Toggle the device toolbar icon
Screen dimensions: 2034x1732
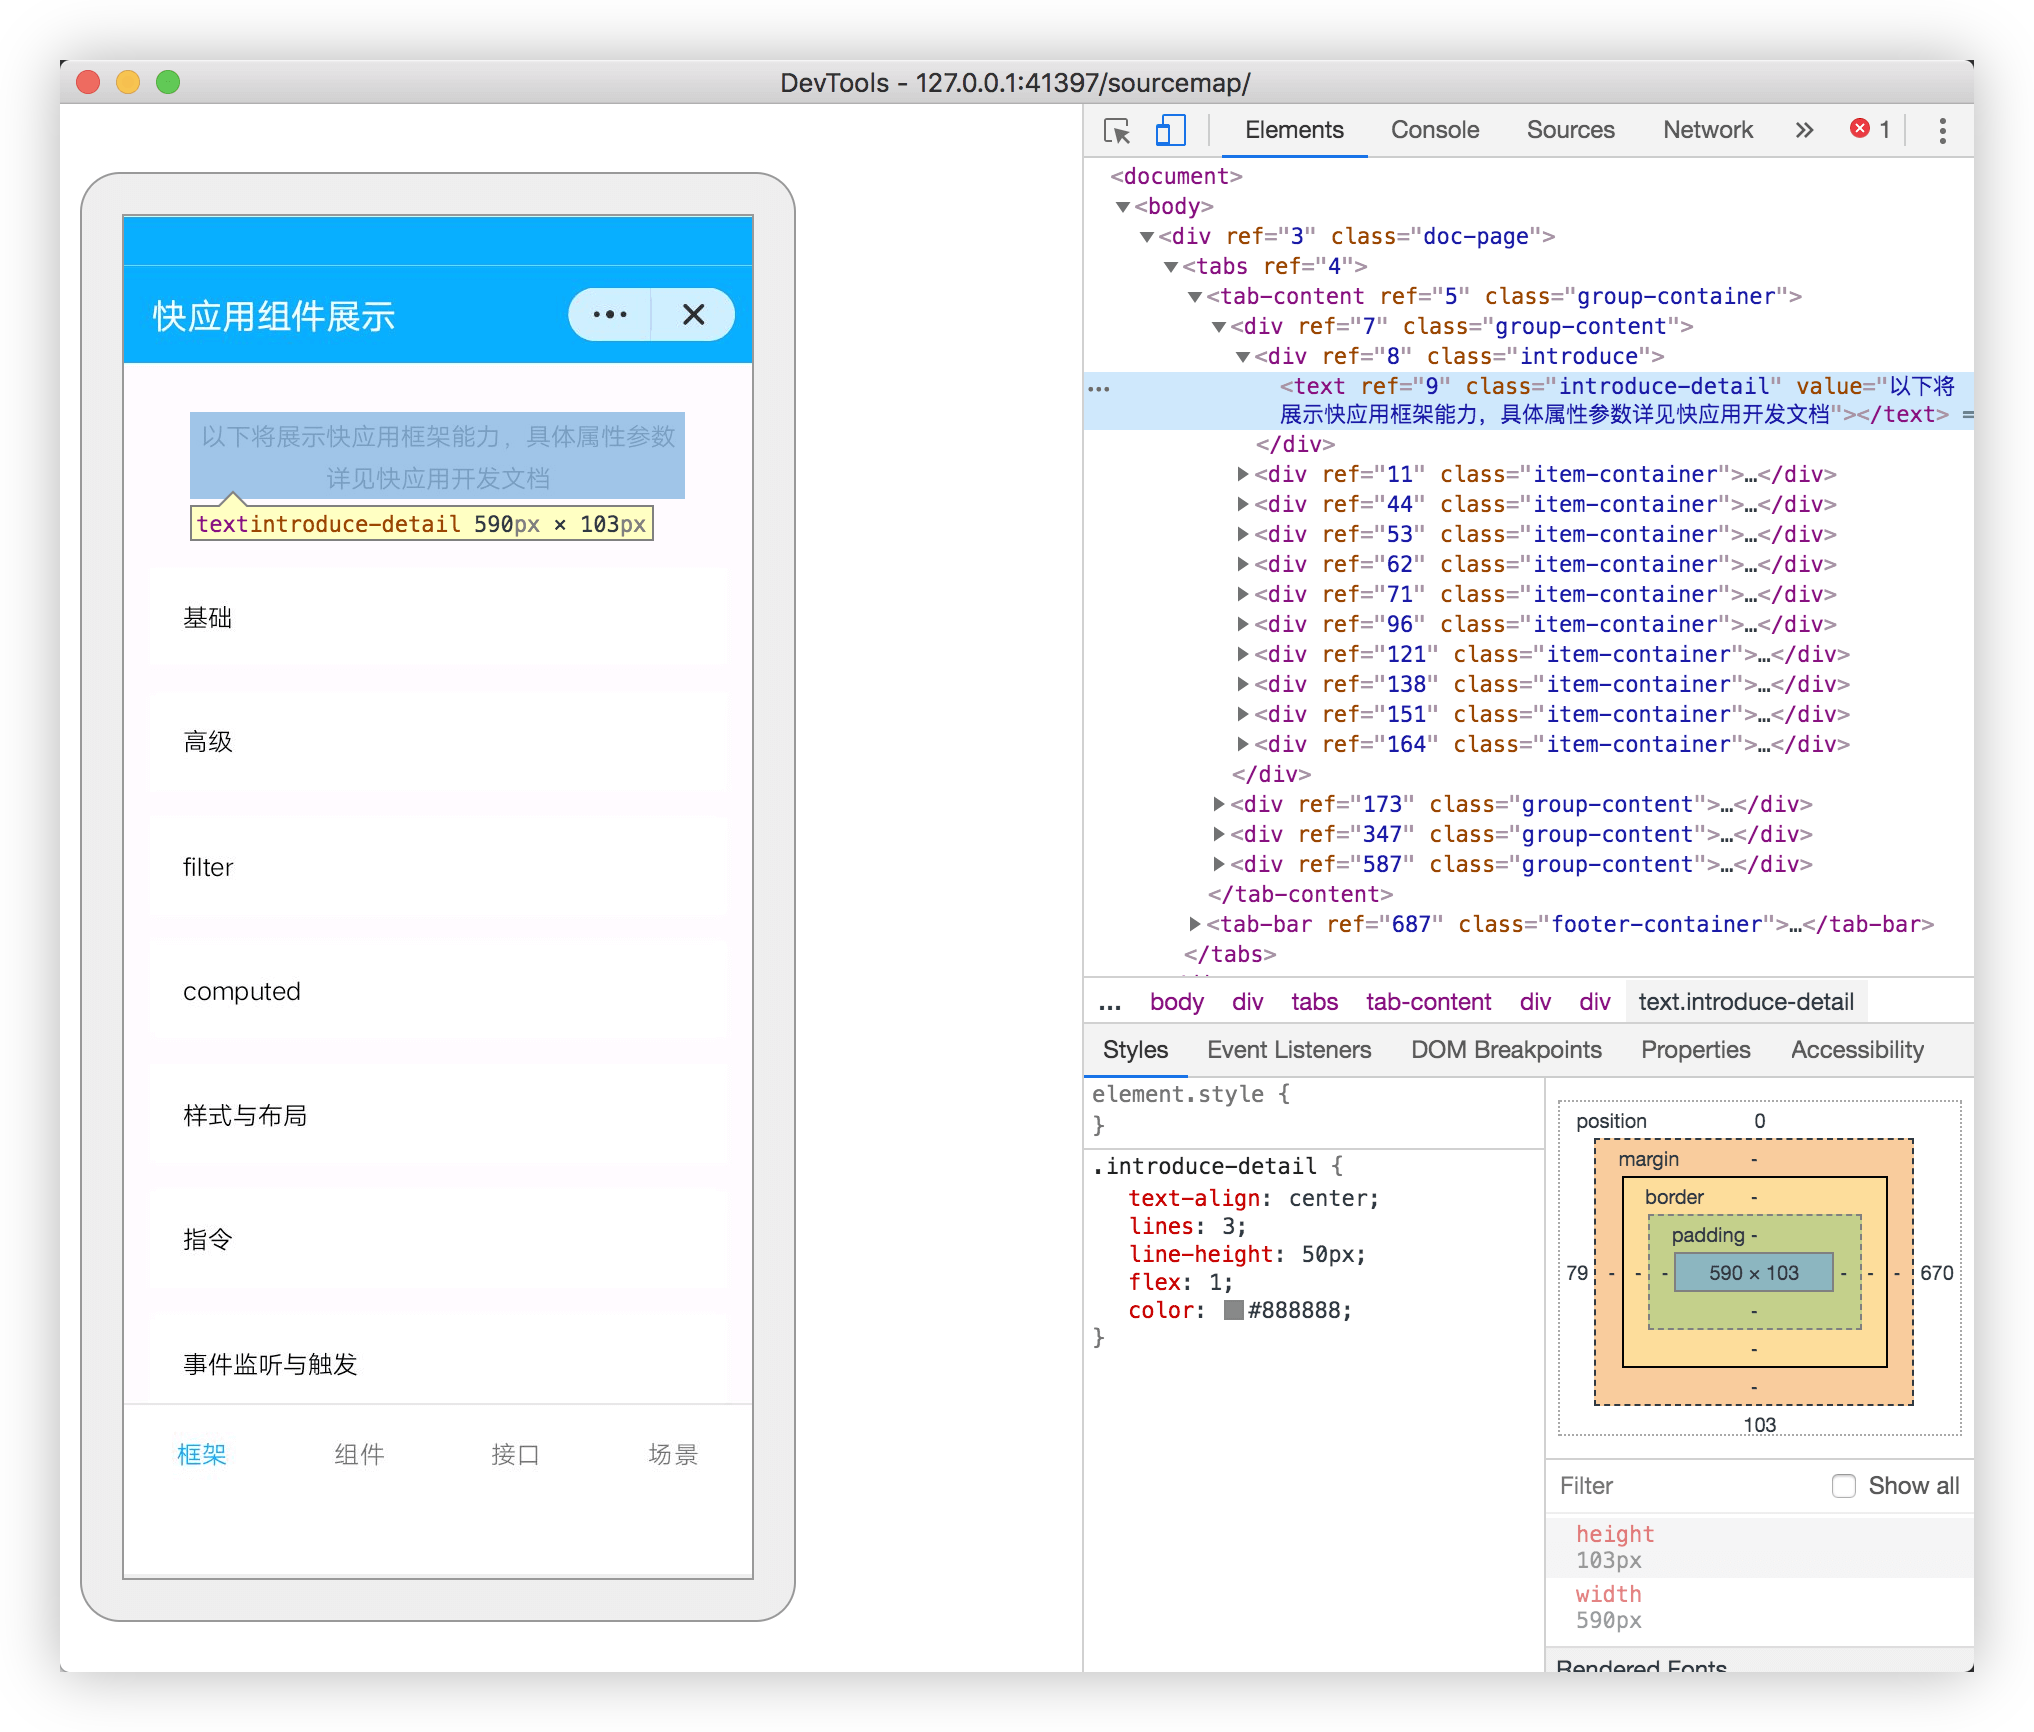point(1170,131)
